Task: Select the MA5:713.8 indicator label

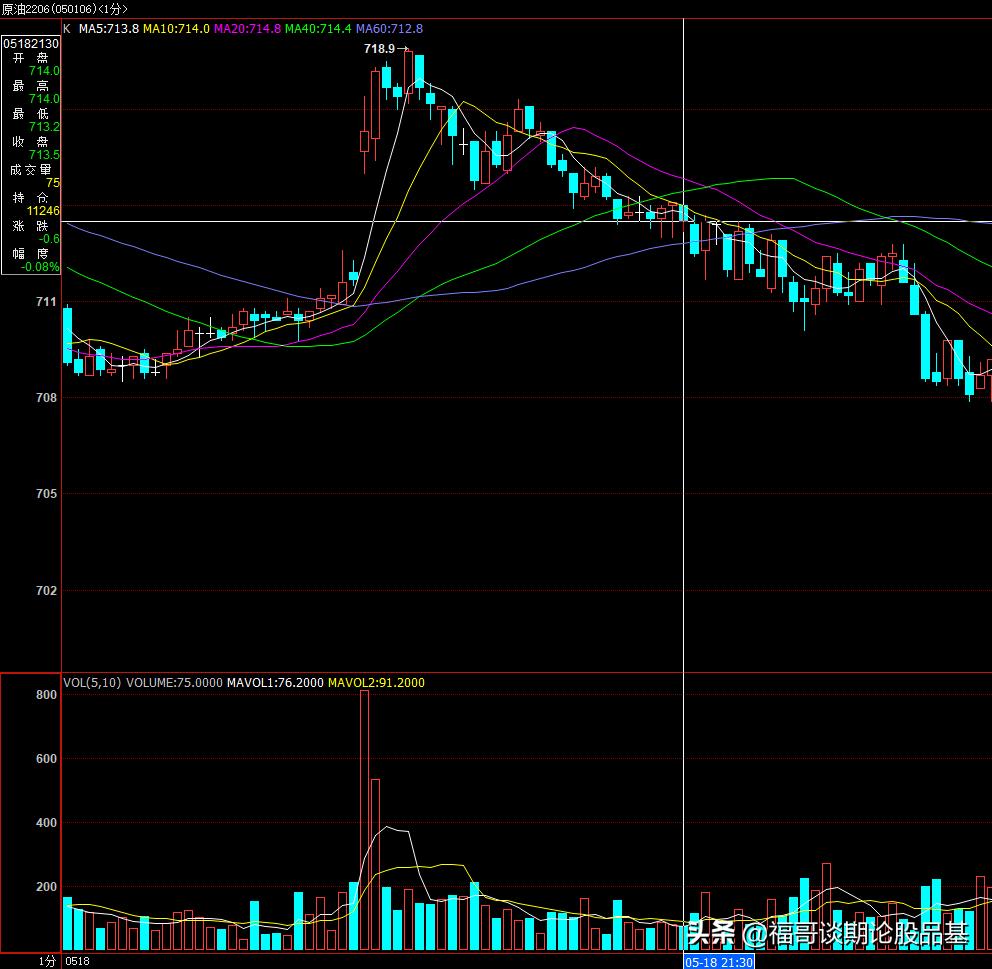Action: click(x=109, y=28)
